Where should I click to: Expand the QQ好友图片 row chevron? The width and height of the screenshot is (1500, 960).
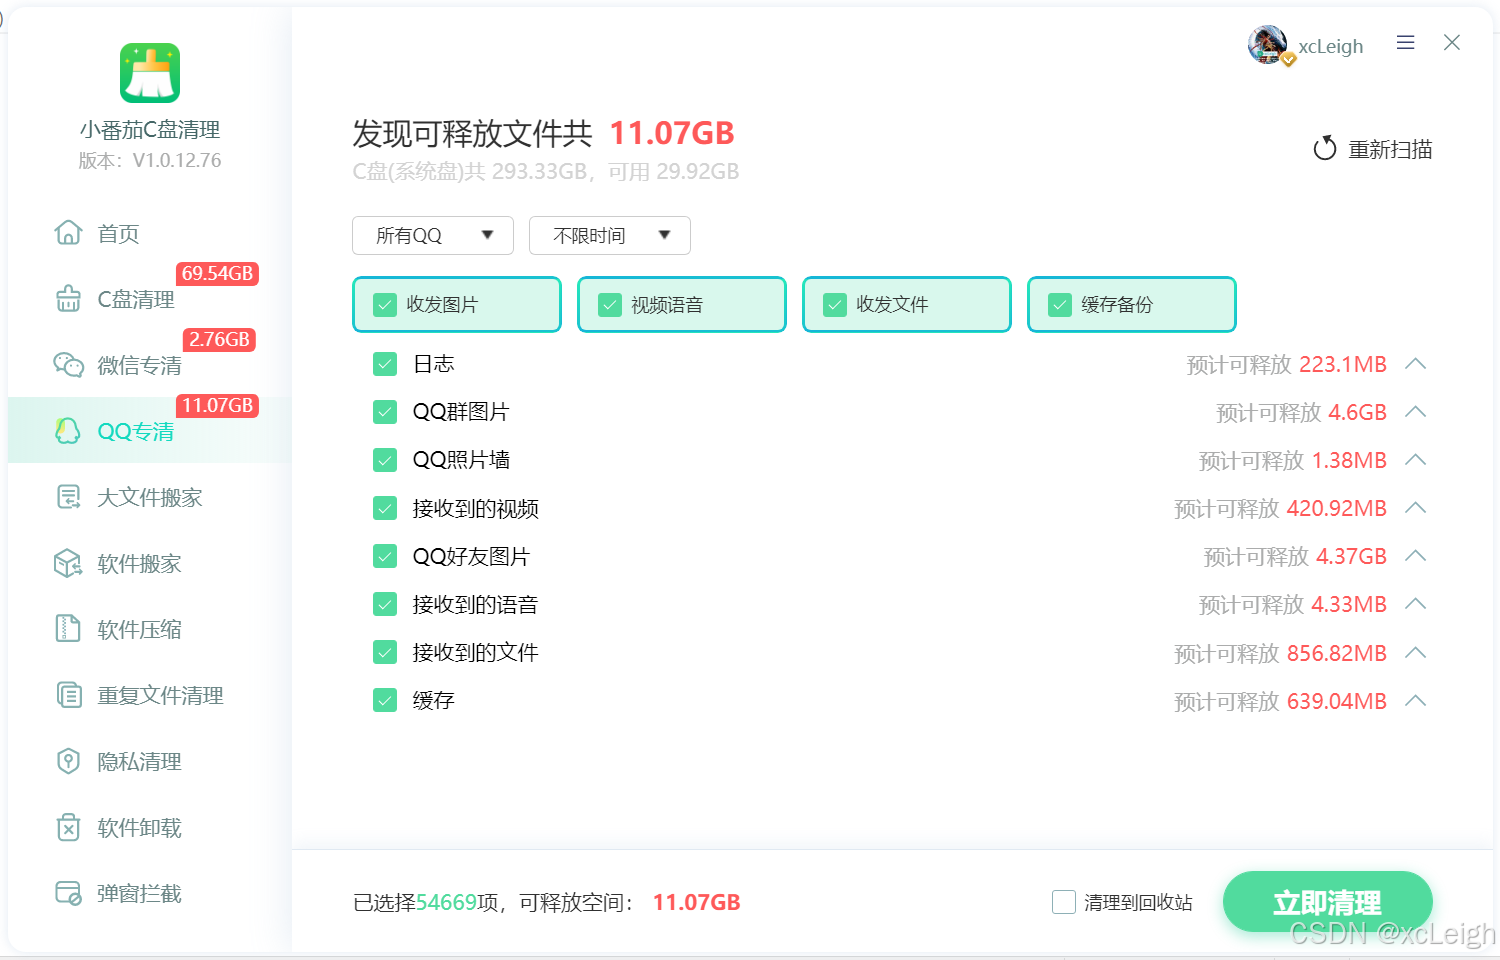point(1415,556)
